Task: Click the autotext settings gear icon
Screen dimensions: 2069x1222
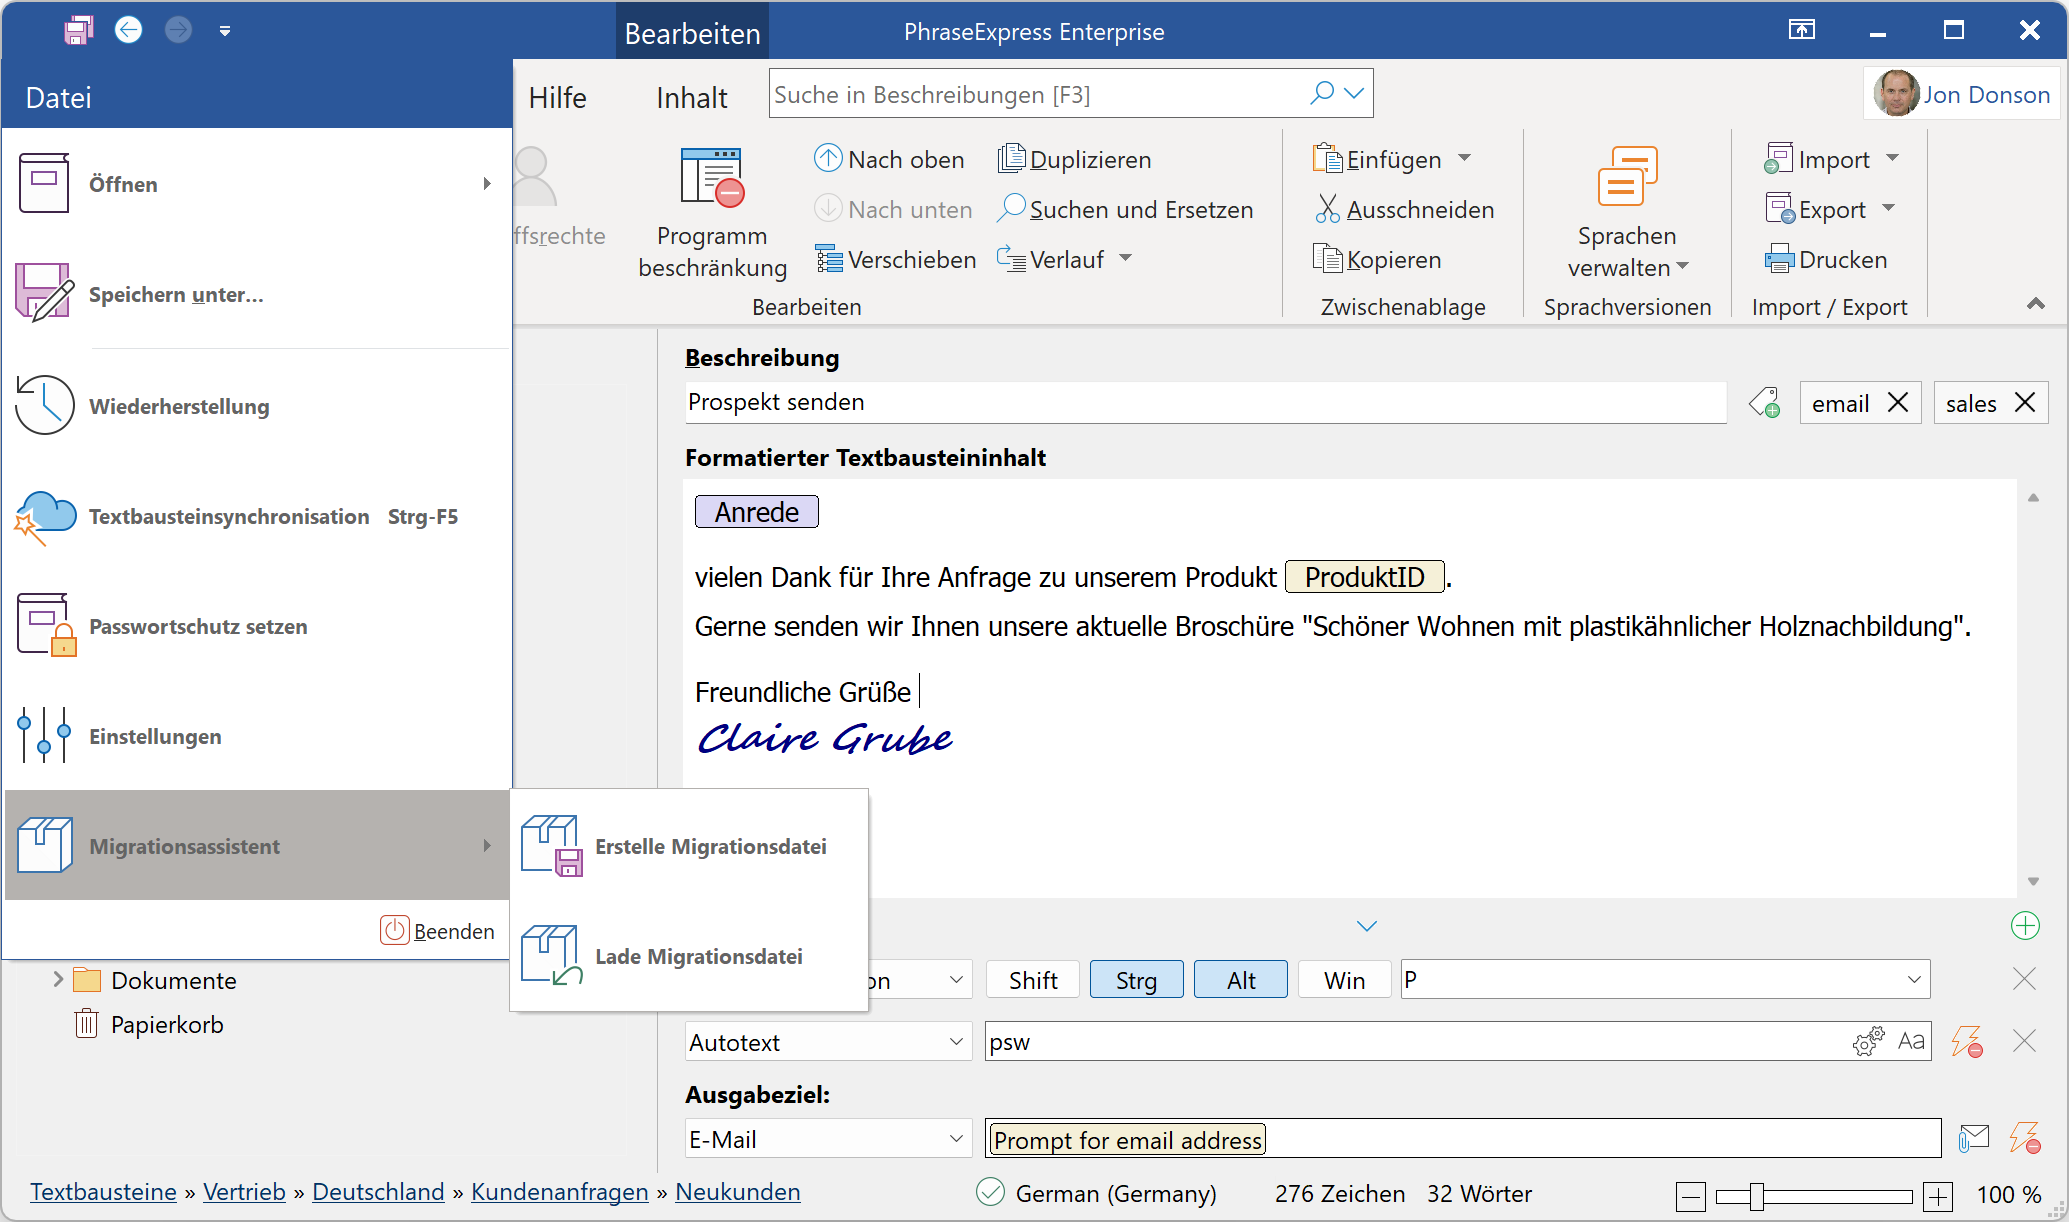Action: click(x=1867, y=1042)
